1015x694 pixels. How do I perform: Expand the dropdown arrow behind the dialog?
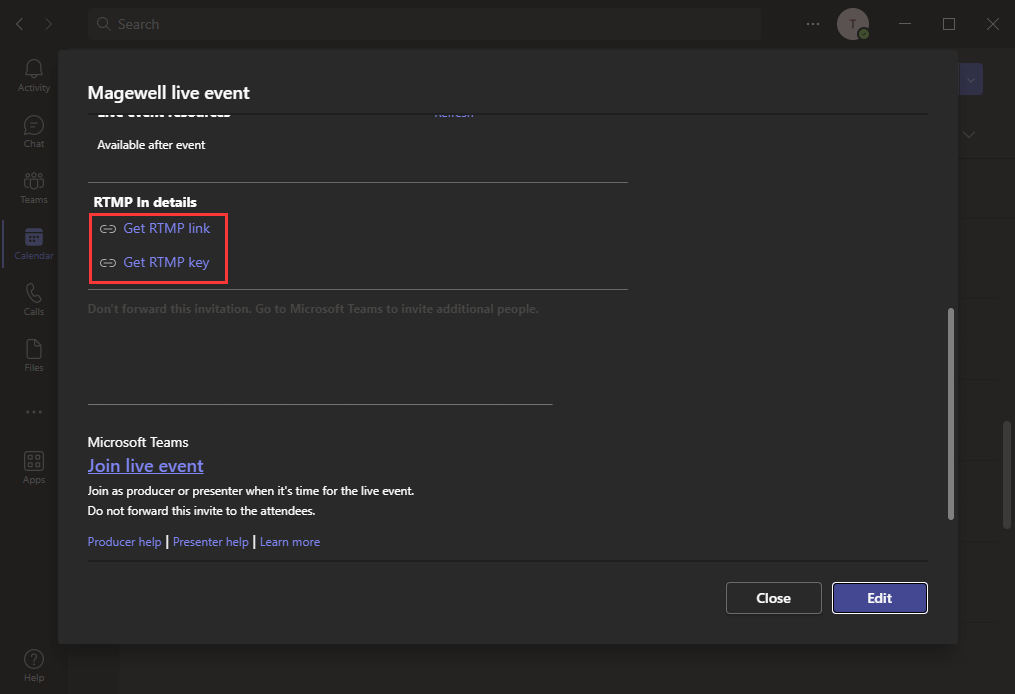tap(971, 80)
